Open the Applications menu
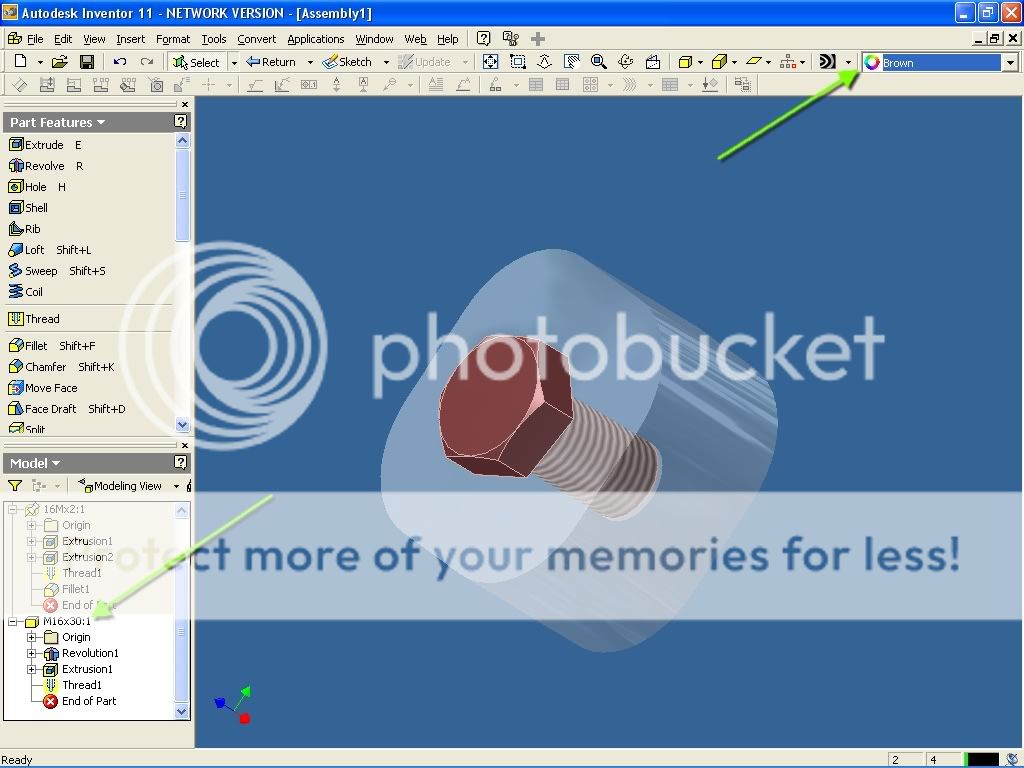 click(315, 39)
